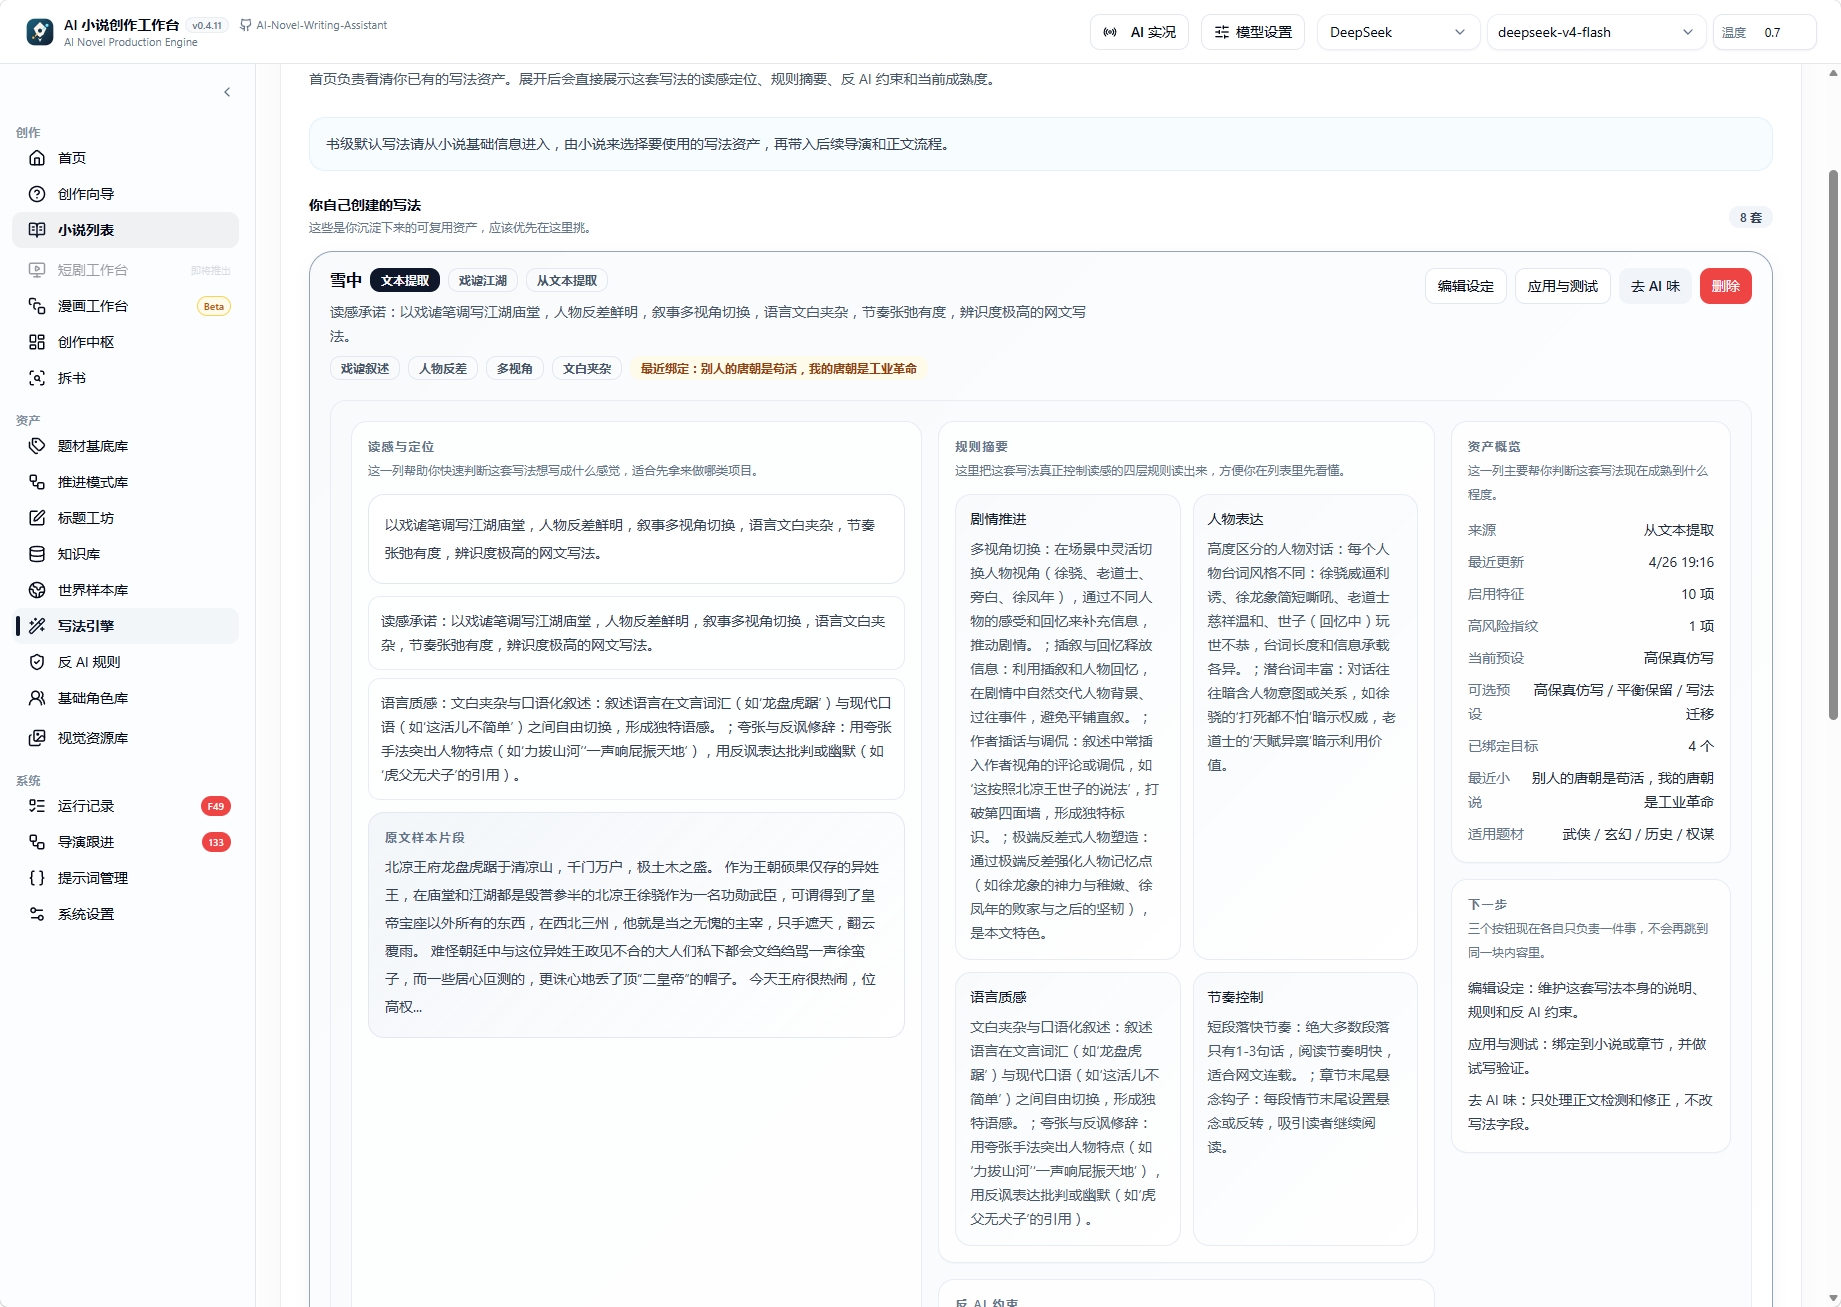The height and width of the screenshot is (1307, 1841).
Task: Open 知识库 via its database icon
Action: pos(37,554)
